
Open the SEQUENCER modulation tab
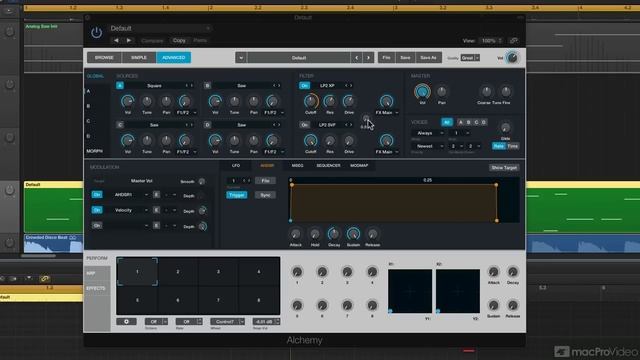tap(328, 166)
